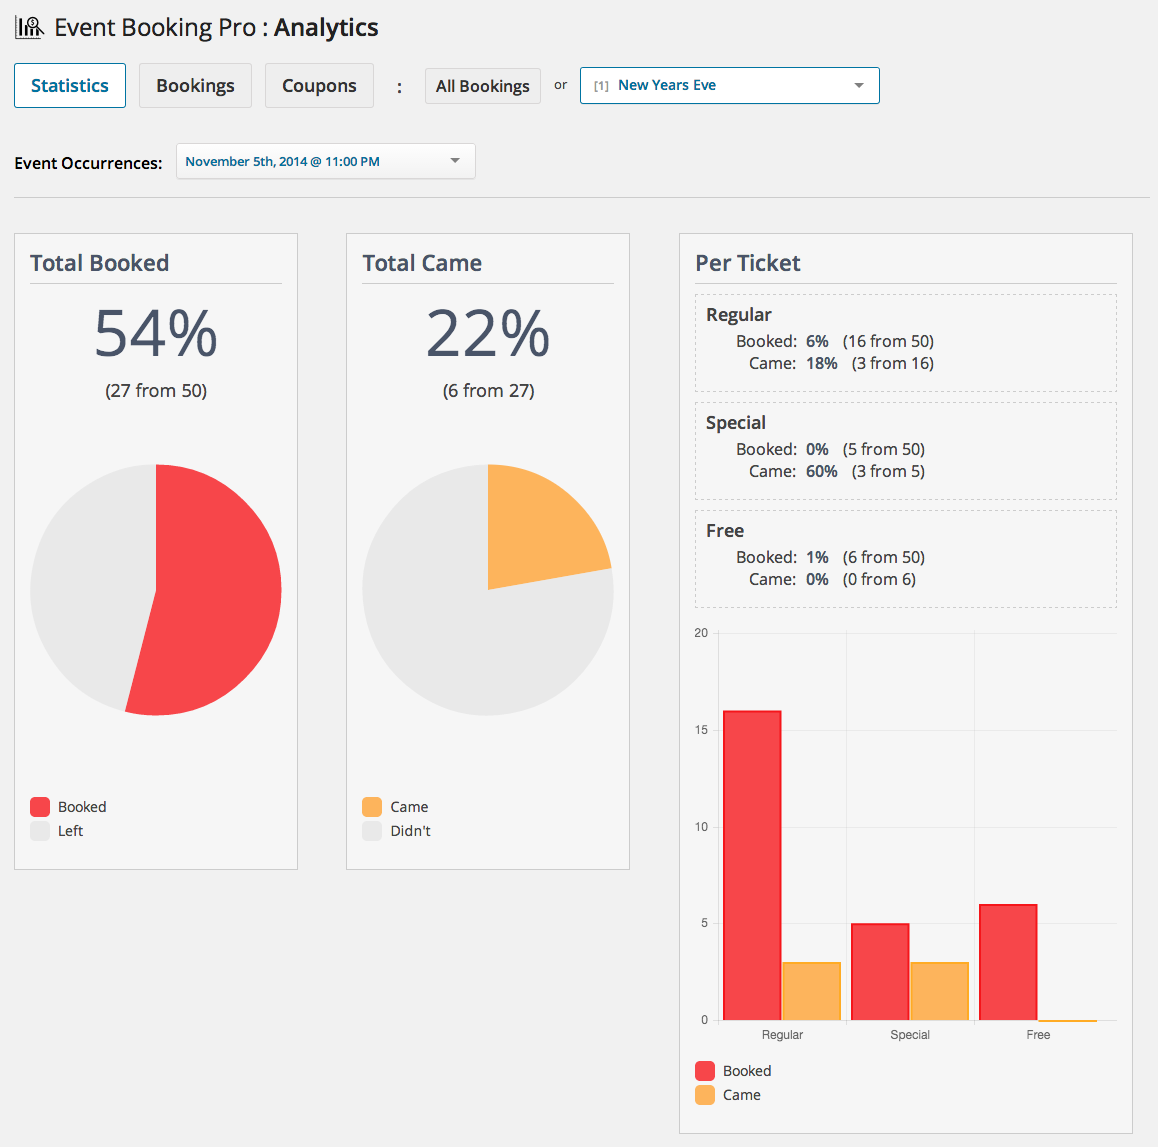This screenshot has width=1158, height=1147.
Task: Open the New Years Eve event dropdown
Action: tap(729, 85)
